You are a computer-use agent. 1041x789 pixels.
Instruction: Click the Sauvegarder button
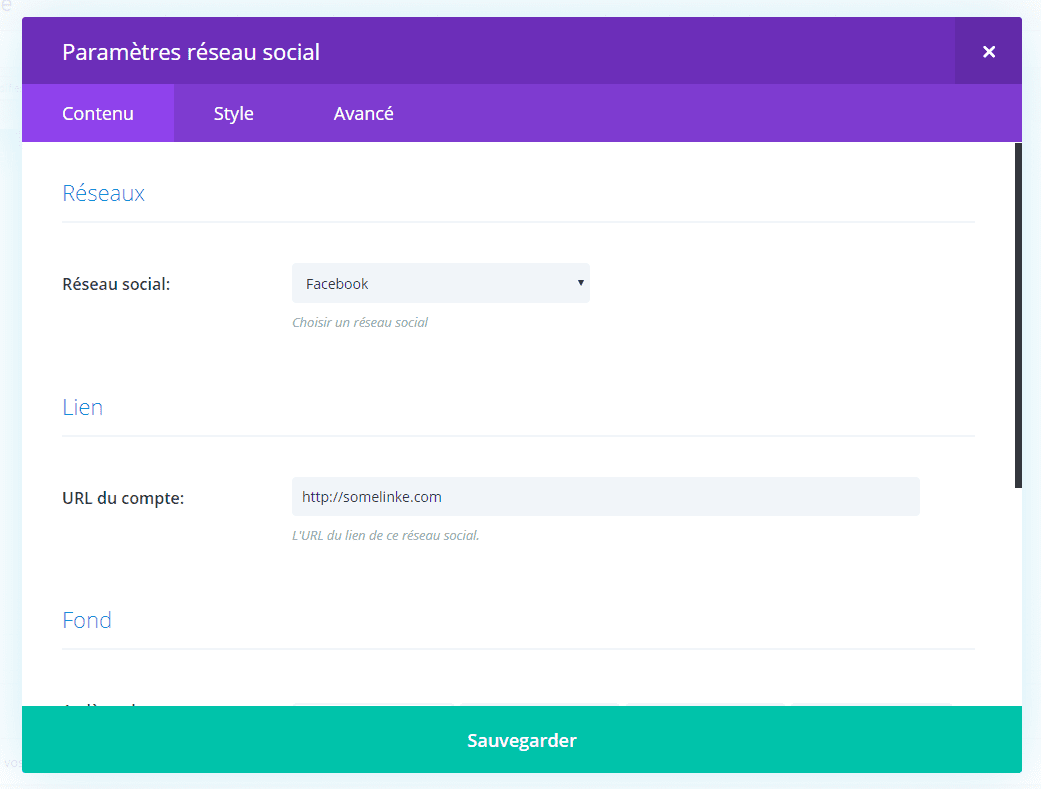pyautogui.click(x=521, y=740)
